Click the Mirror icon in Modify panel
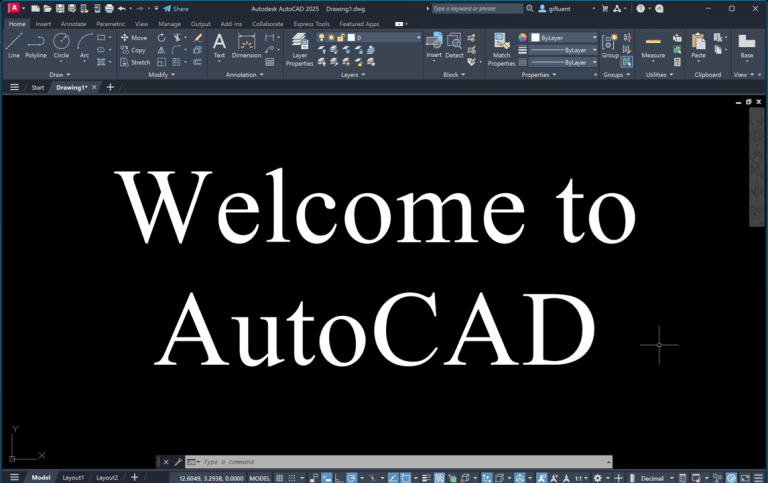Image resolution: width=768 pixels, height=483 pixels. pos(161,50)
